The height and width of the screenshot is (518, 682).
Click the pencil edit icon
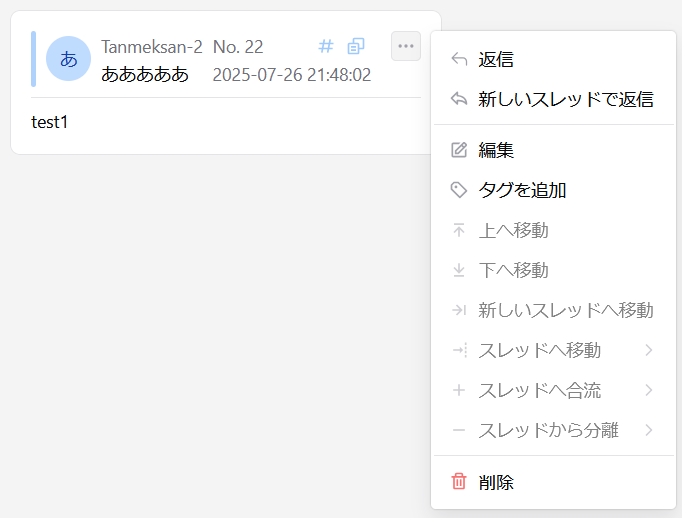459,150
